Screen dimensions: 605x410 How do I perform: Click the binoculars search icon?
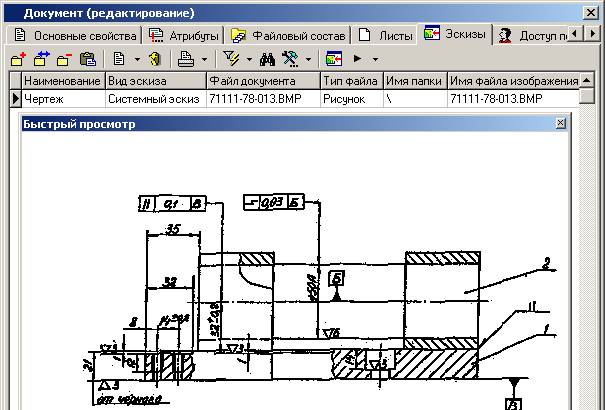tap(267, 59)
